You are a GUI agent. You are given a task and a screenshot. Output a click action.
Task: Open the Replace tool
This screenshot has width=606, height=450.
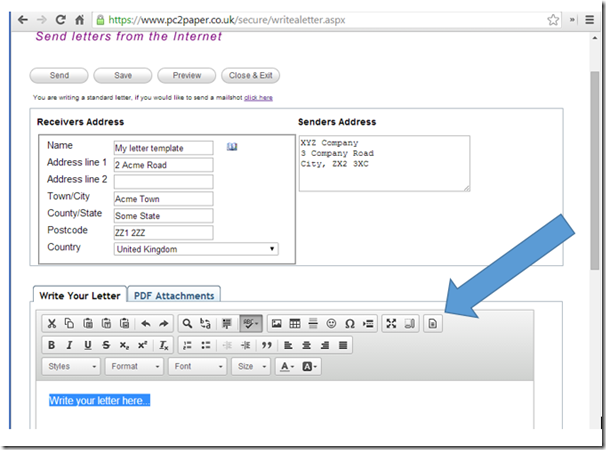205,324
